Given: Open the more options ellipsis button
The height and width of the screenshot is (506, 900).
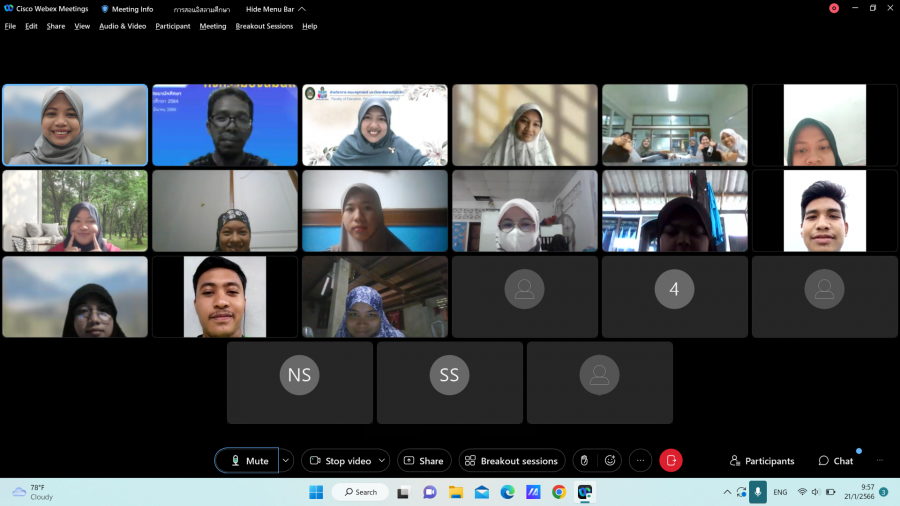Looking at the screenshot, I should (x=640, y=460).
